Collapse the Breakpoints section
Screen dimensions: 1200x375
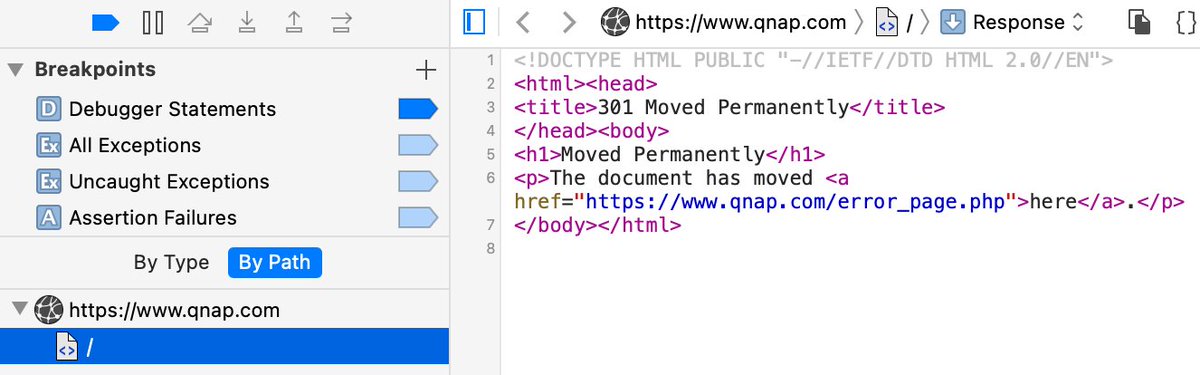coord(16,70)
